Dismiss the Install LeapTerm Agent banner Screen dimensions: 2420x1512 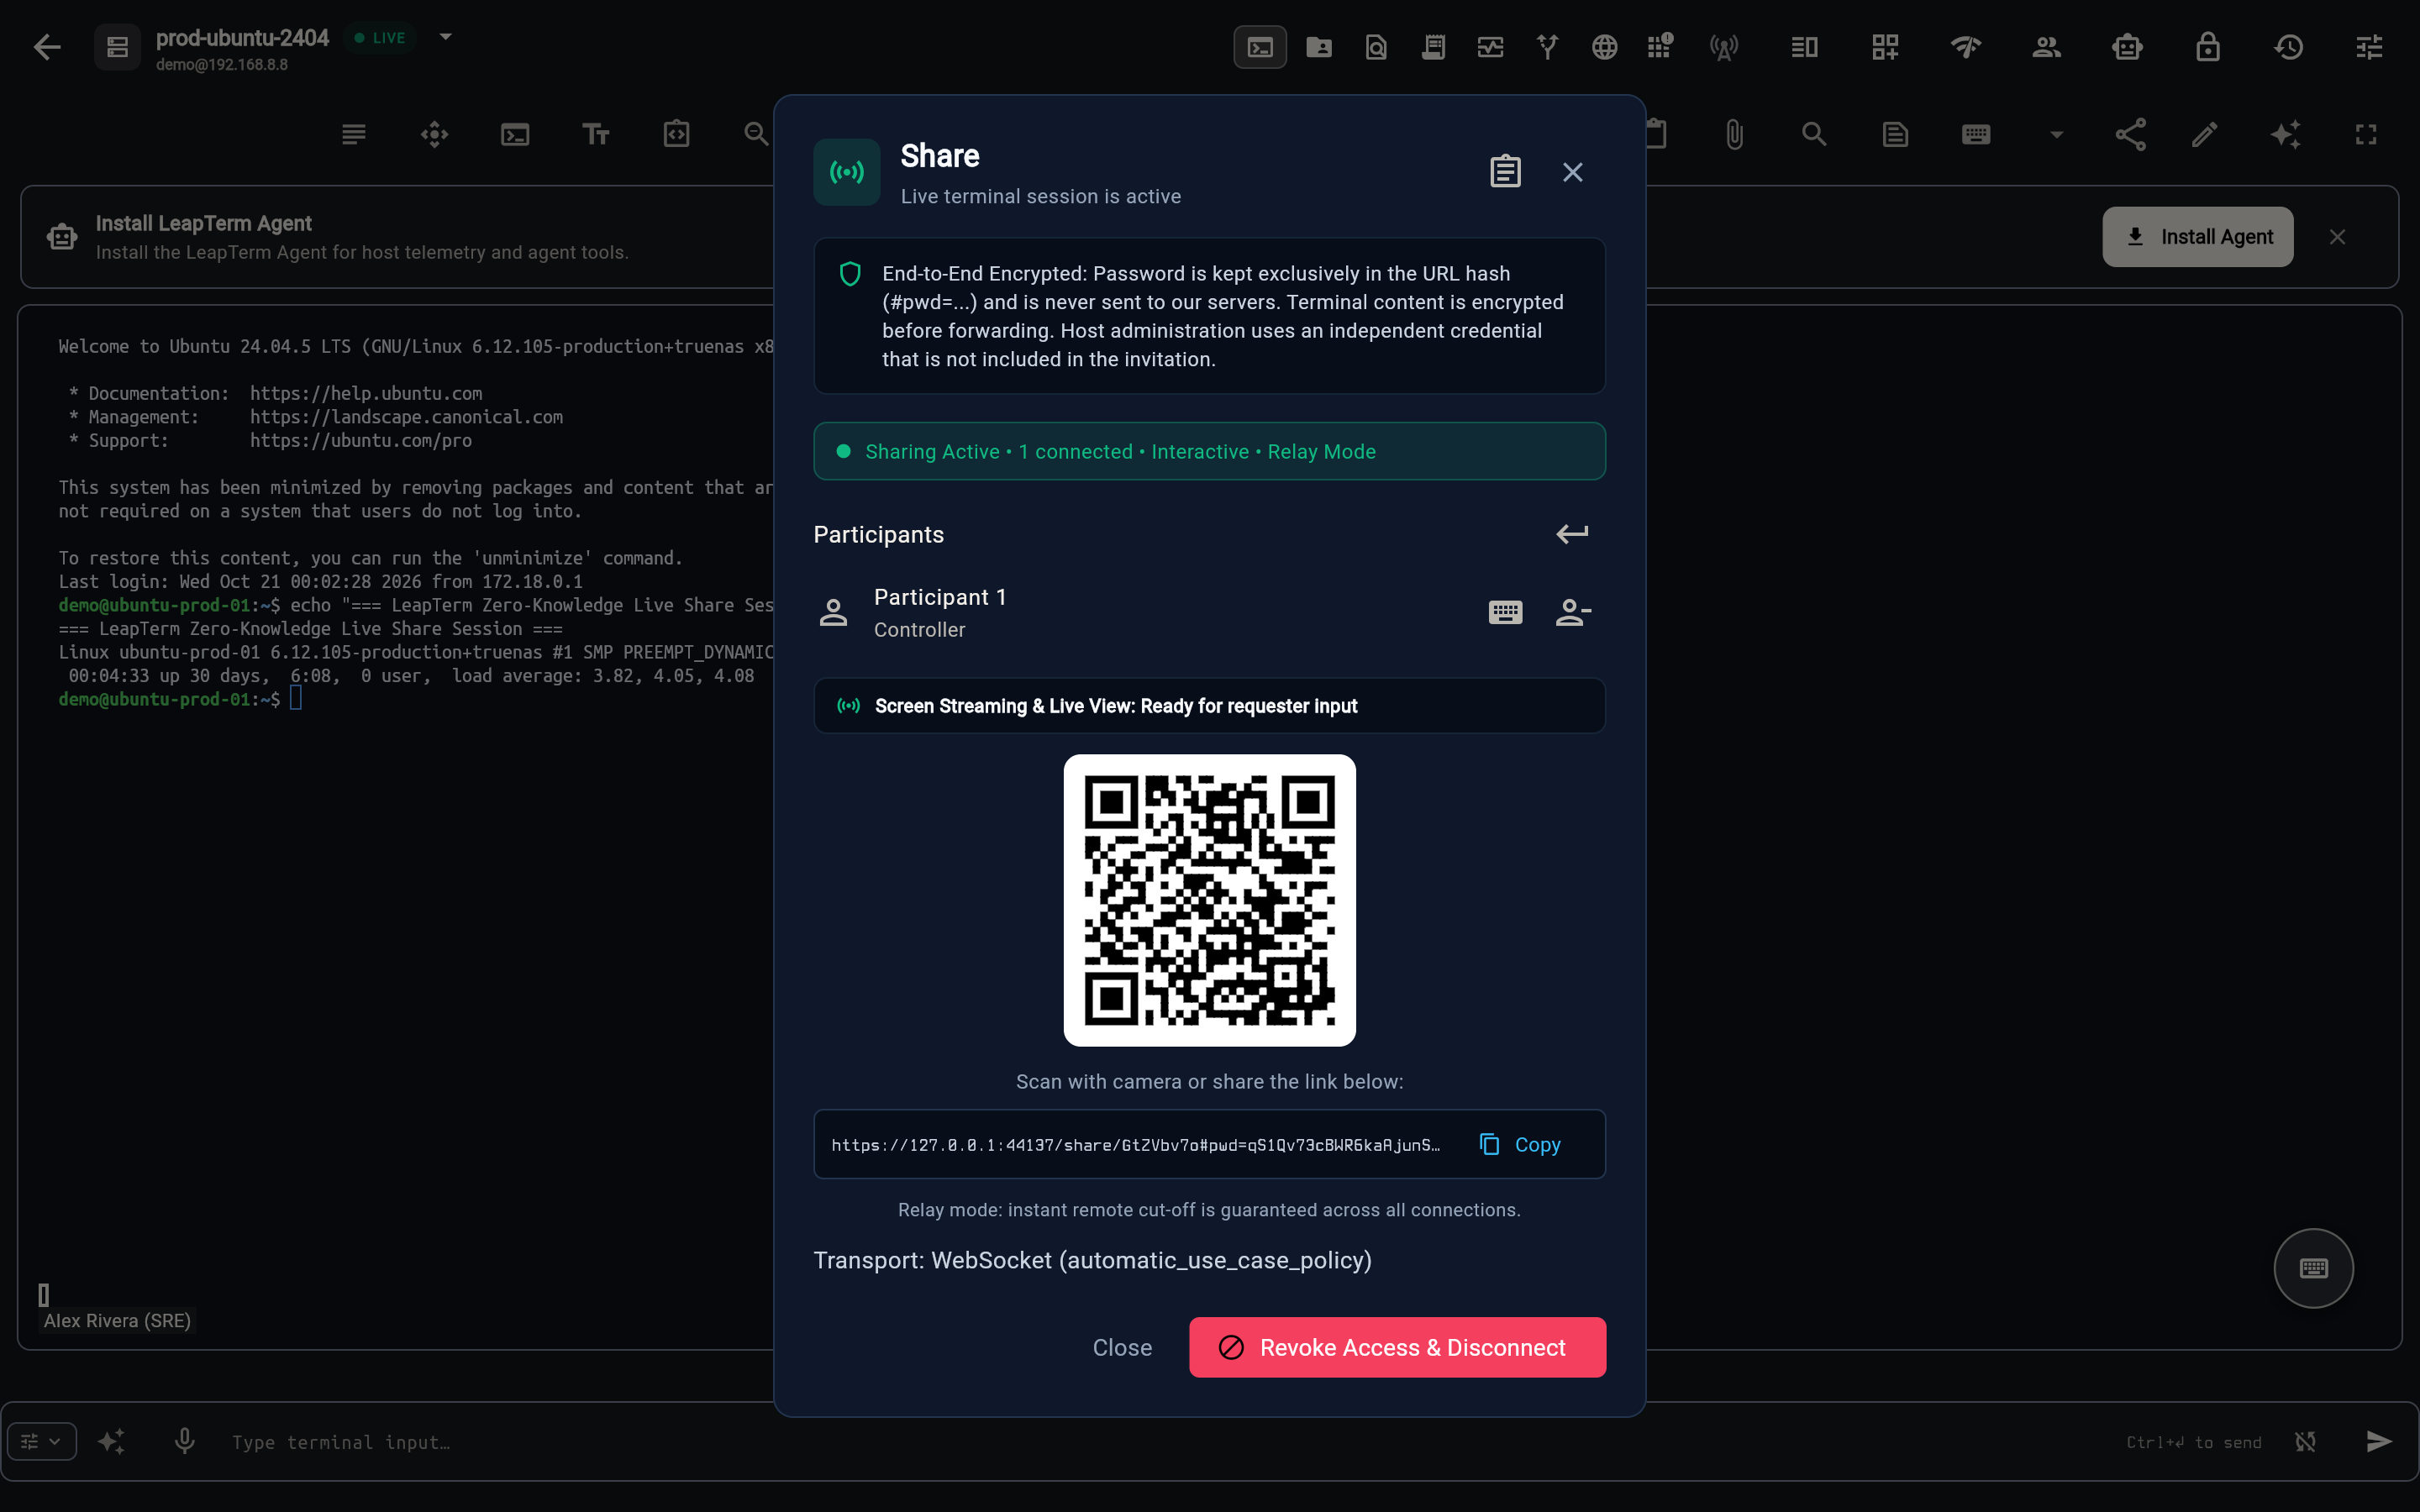[2337, 237]
